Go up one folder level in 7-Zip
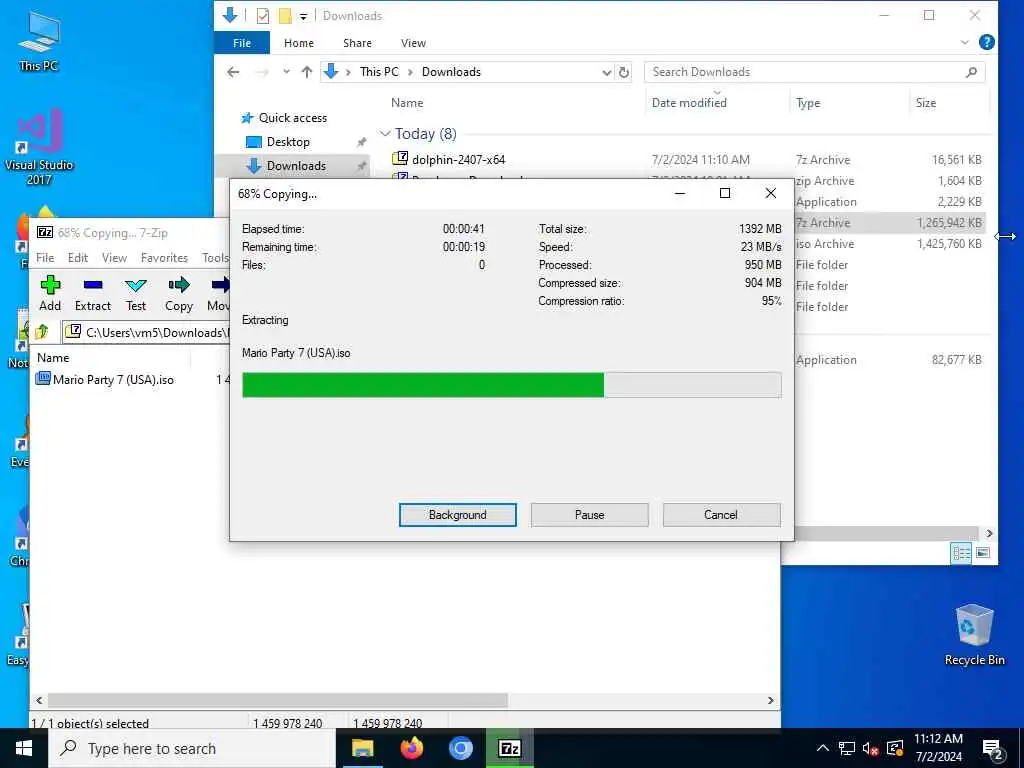 (x=42, y=332)
